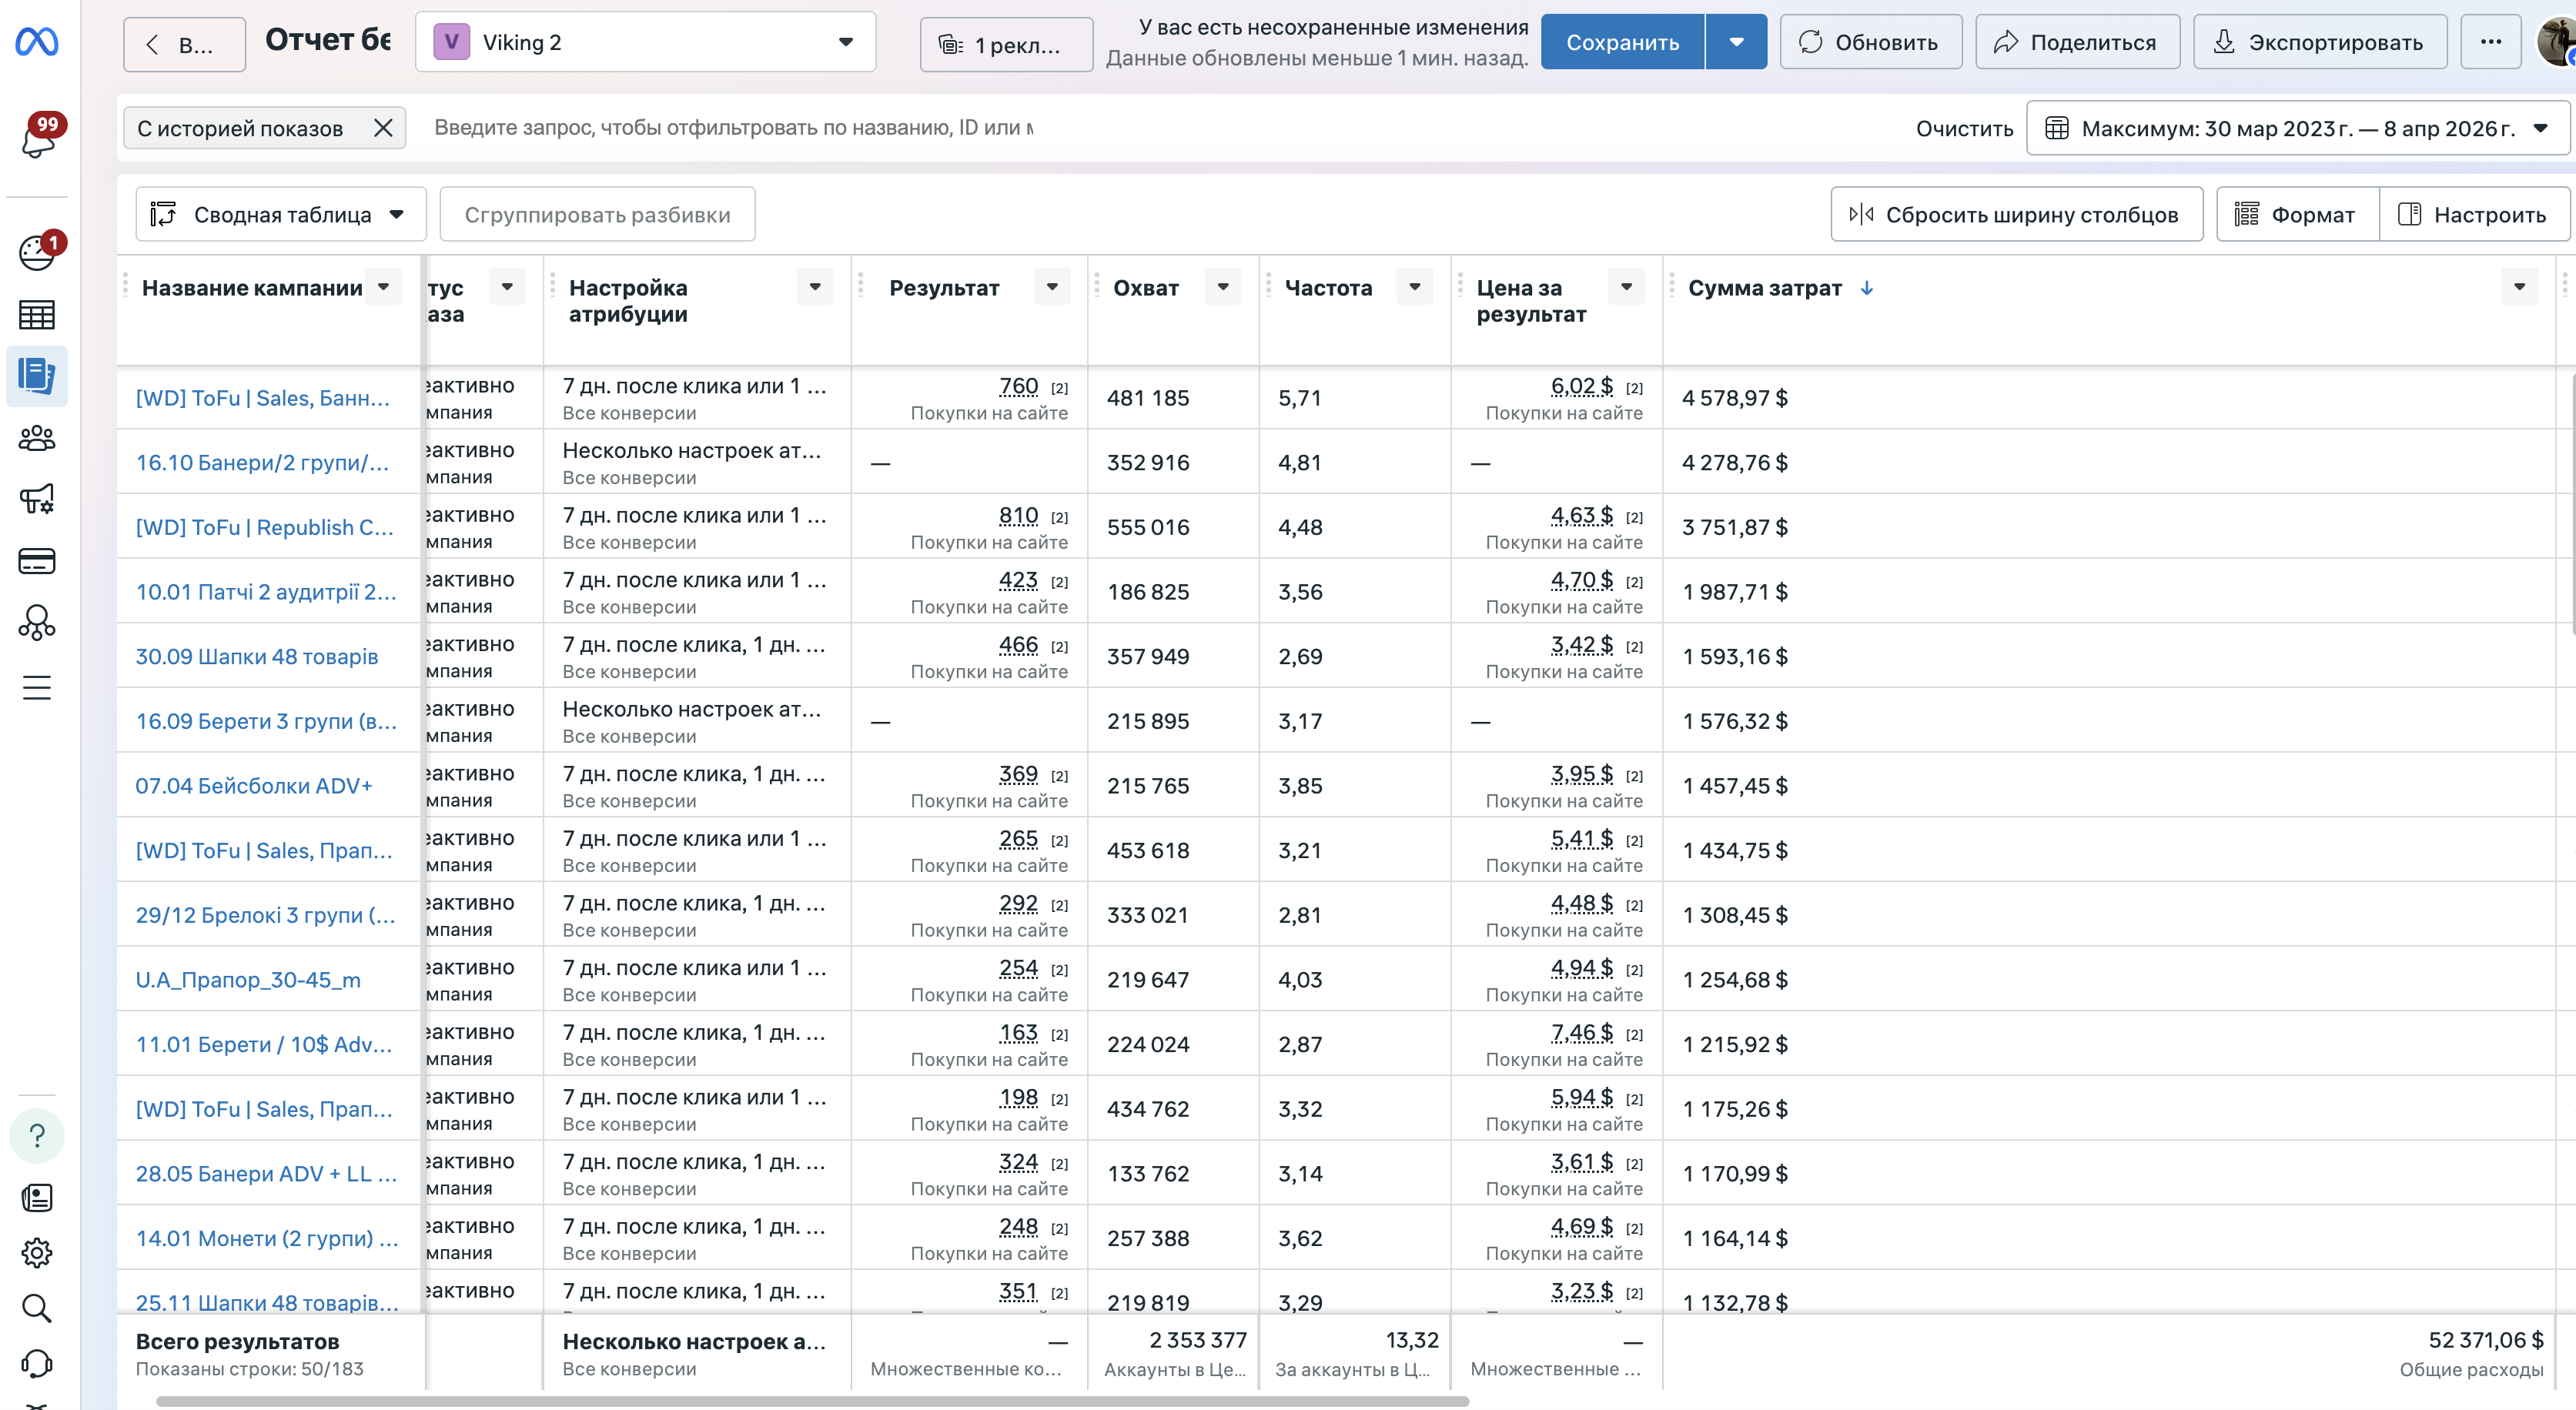Open Ads Reporting icon in sidebar
This screenshot has height=1410, width=2576.
click(37, 376)
